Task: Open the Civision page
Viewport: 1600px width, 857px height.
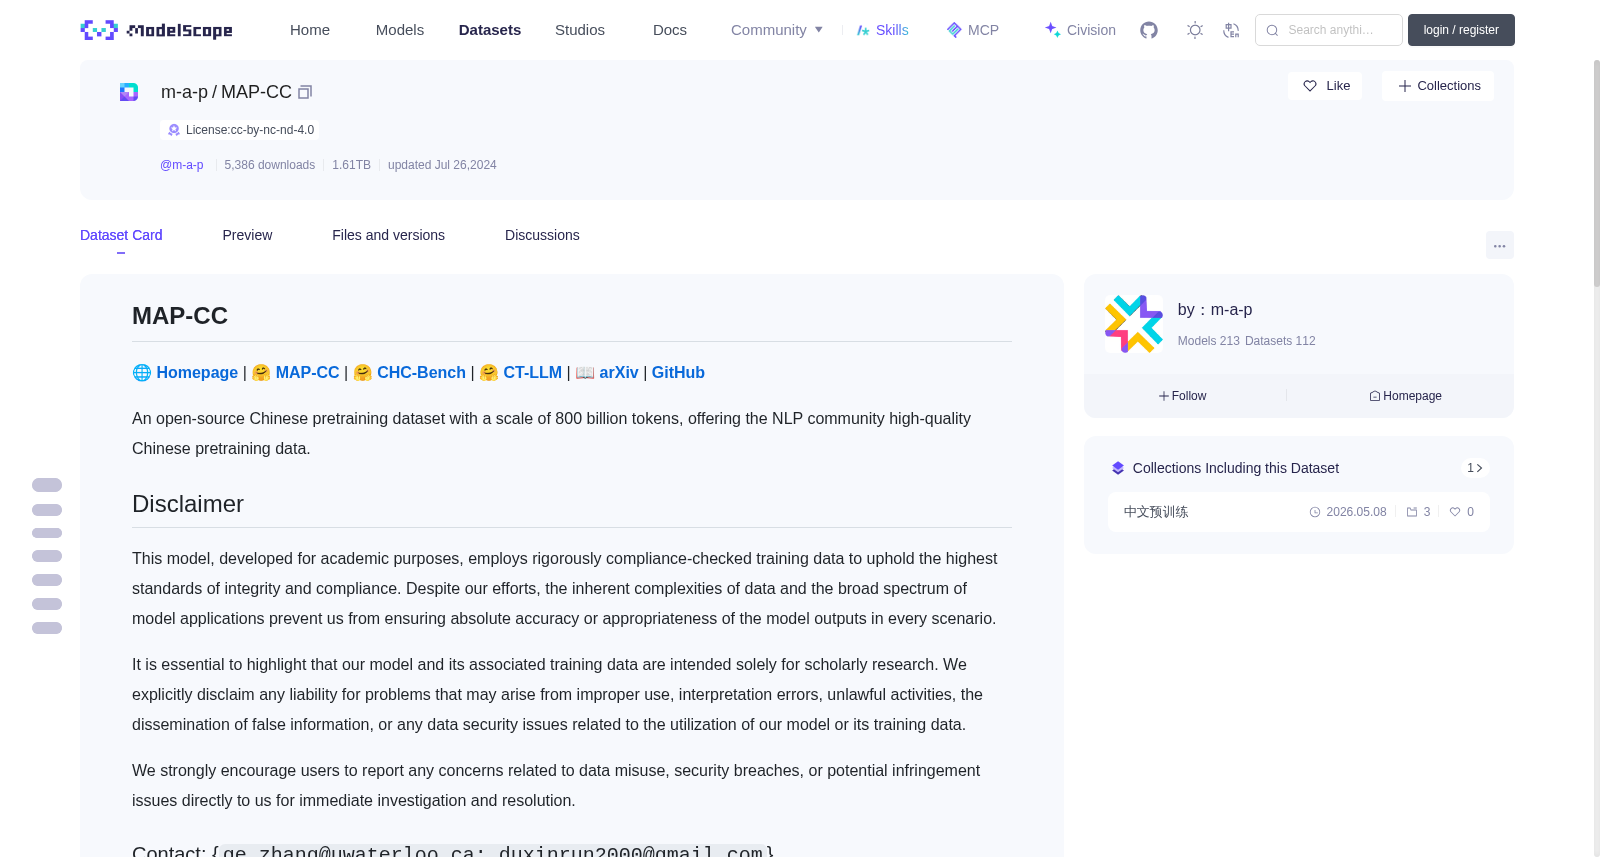Action: [x=1080, y=30]
